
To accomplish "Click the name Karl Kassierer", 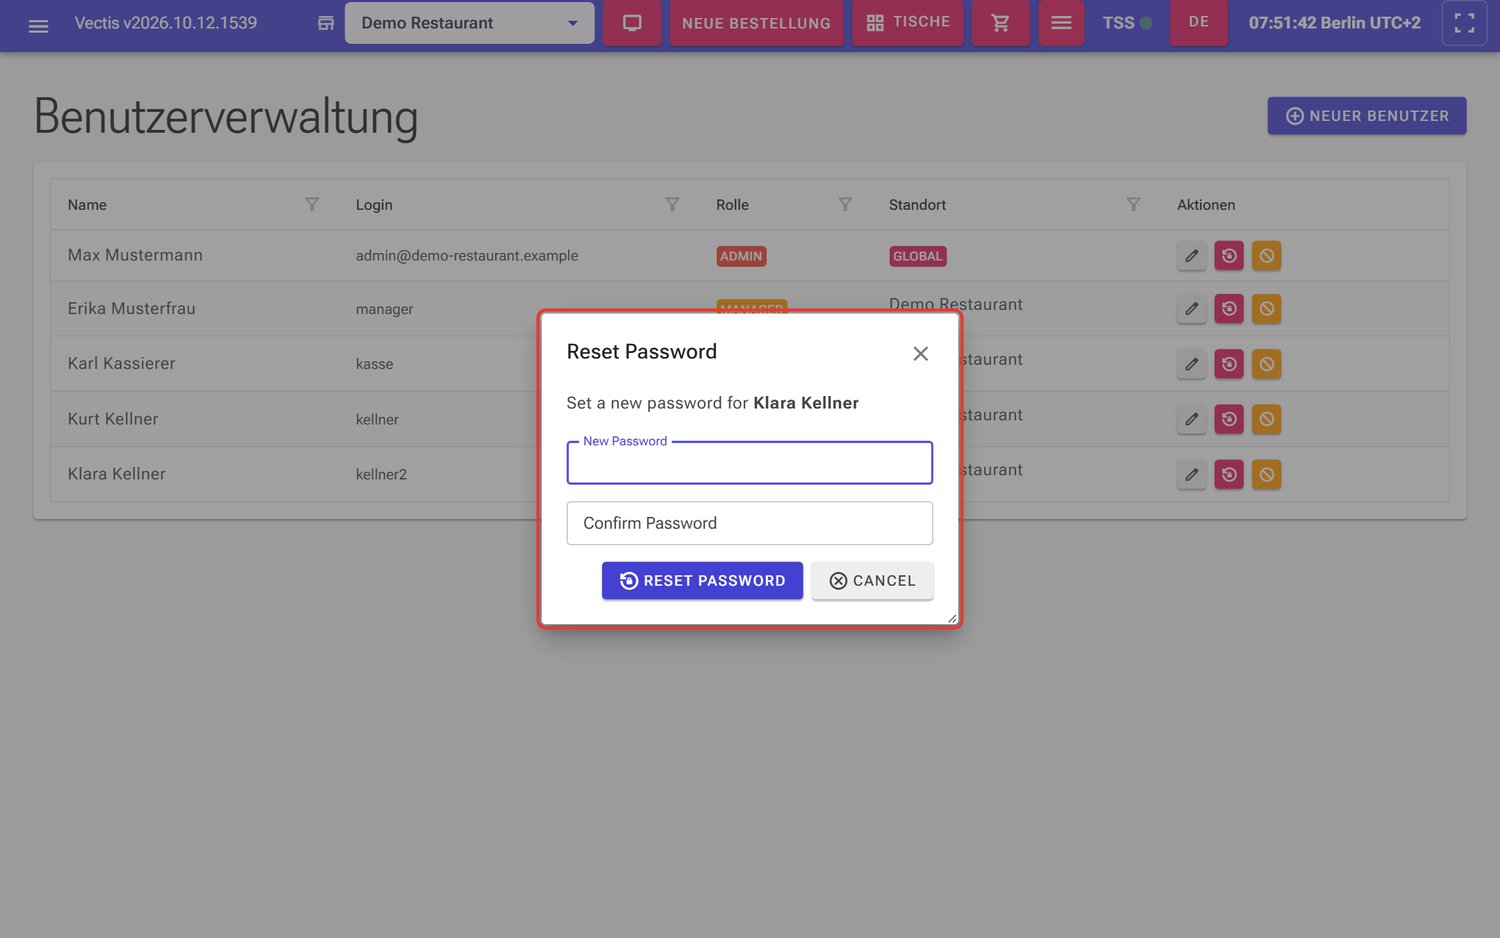I will (x=121, y=364).
